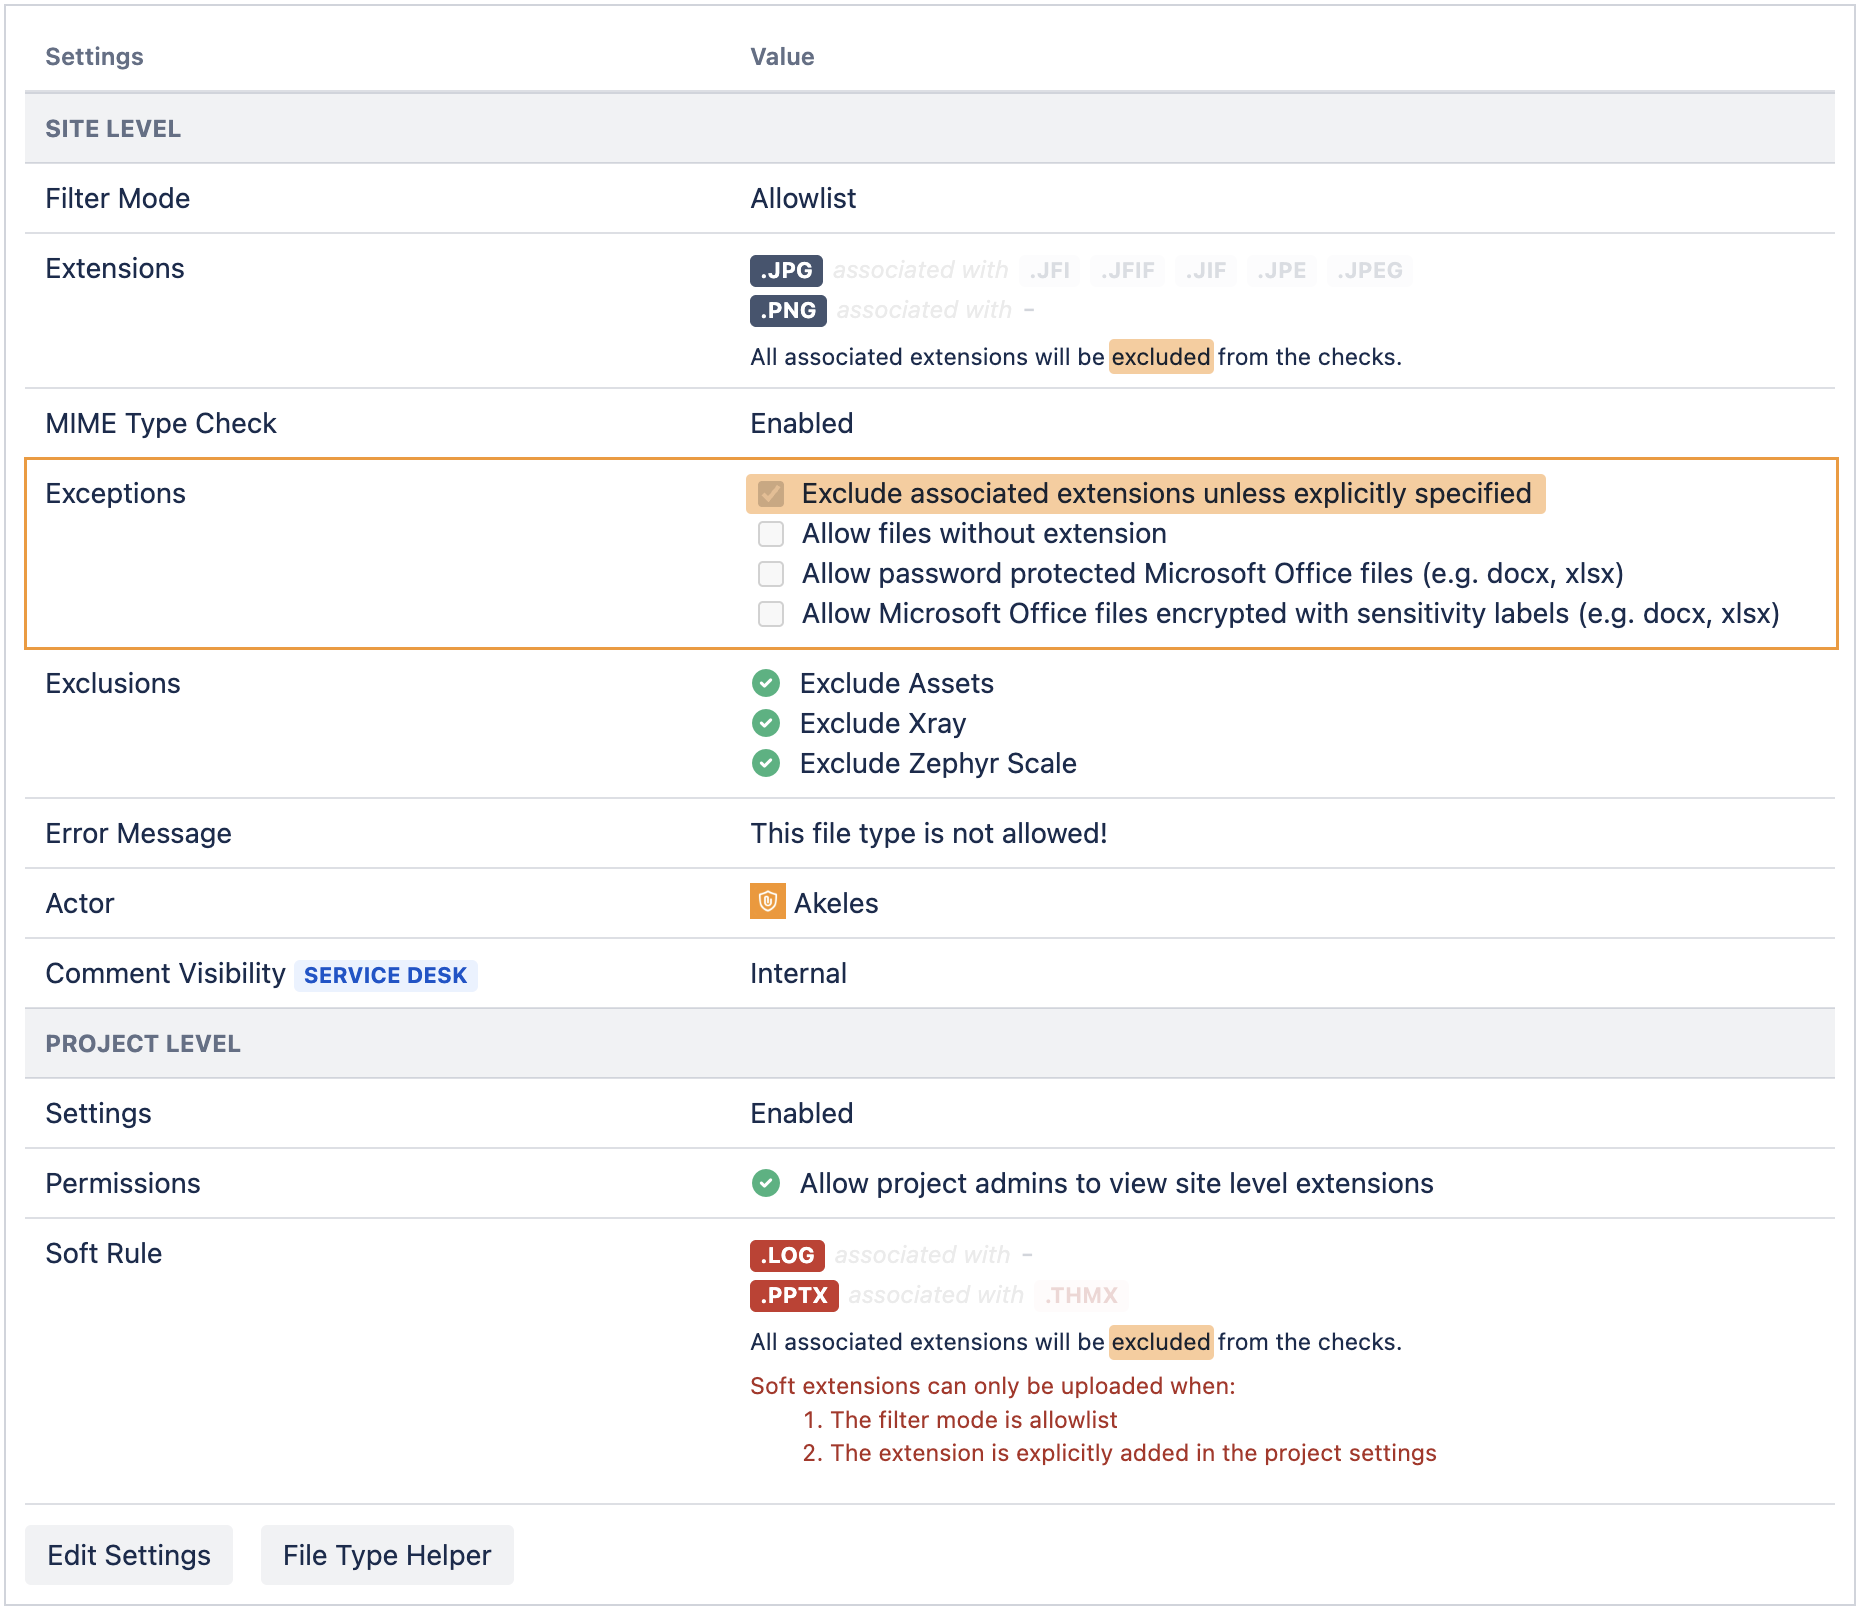
Task: Click the Exclude Assets check icon
Action: [x=766, y=684]
